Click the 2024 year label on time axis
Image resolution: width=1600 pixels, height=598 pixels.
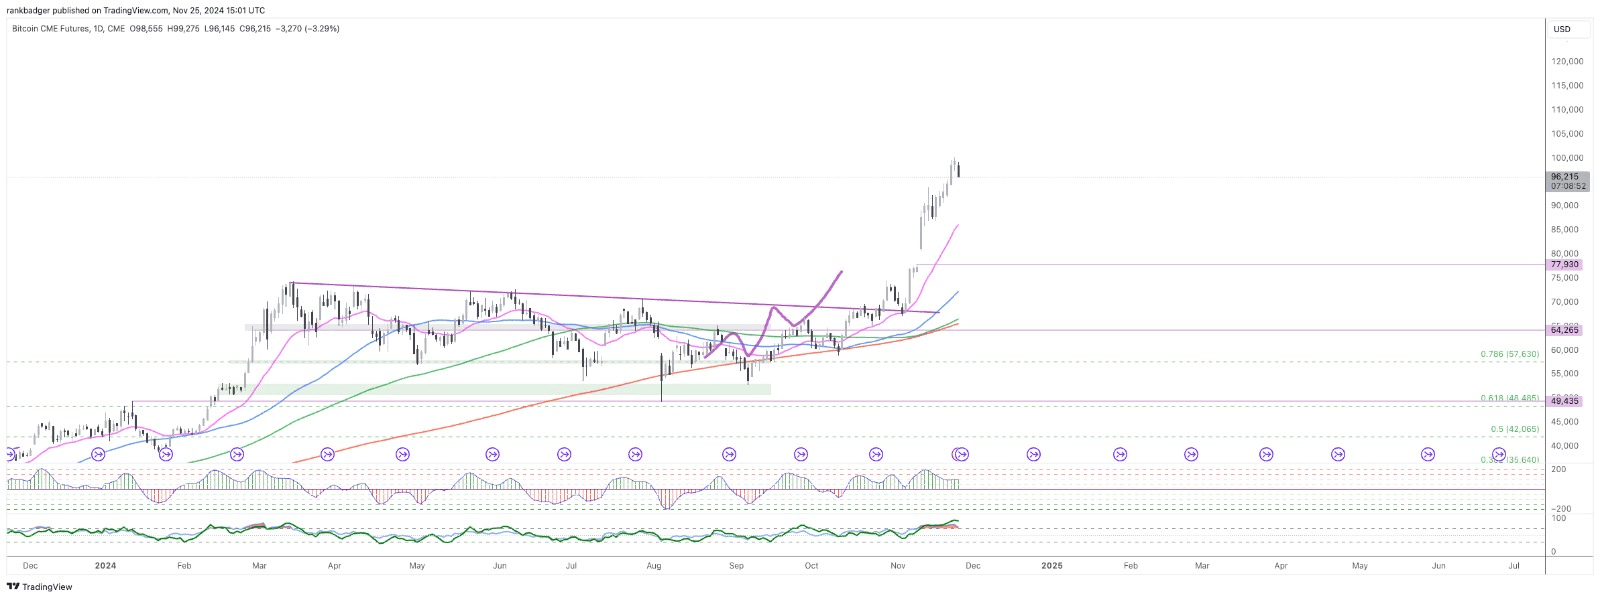[x=105, y=566]
